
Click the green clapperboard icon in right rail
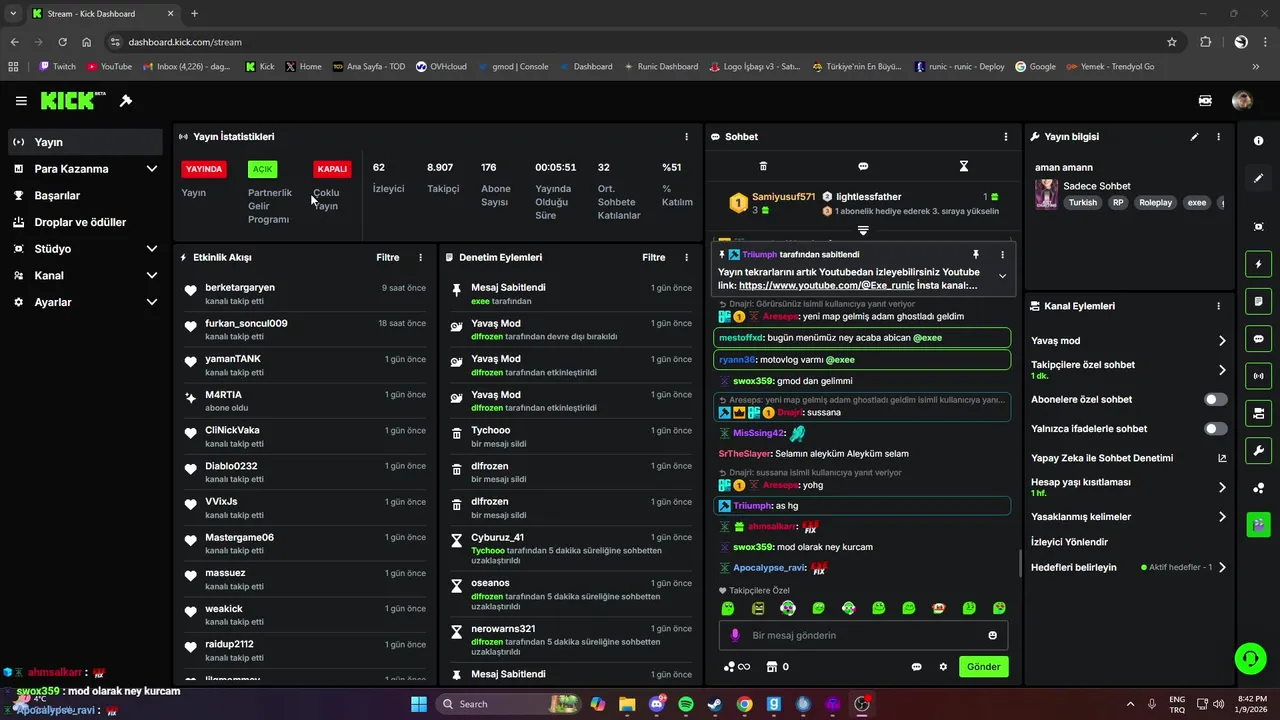[1258, 524]
